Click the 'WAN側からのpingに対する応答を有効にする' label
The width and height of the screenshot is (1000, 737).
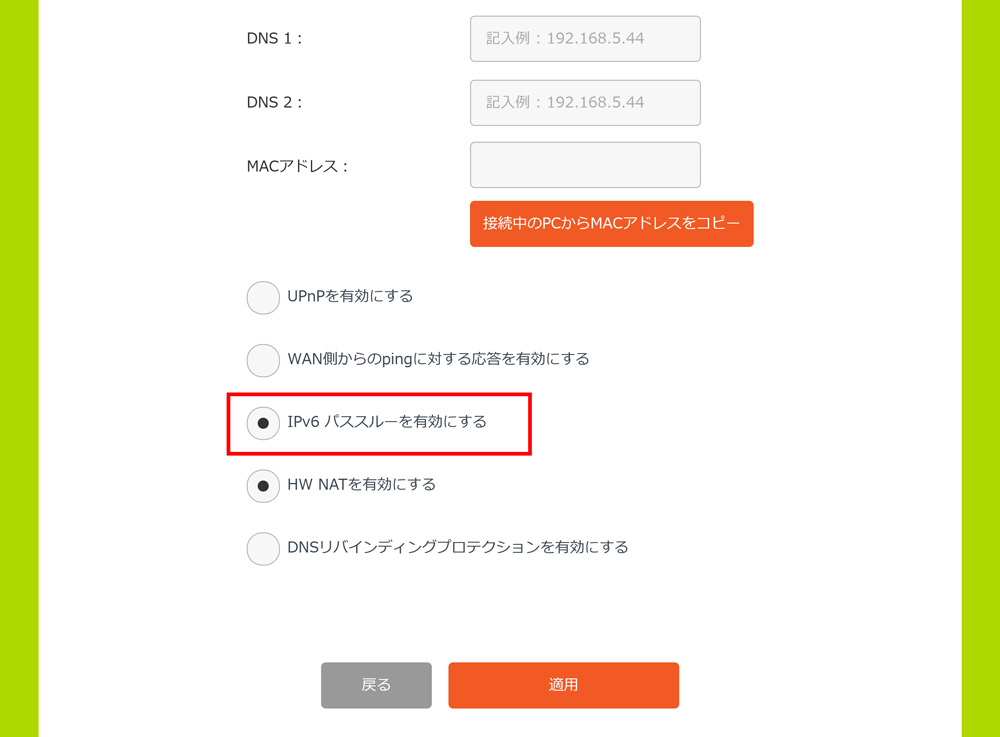point(438,358)
